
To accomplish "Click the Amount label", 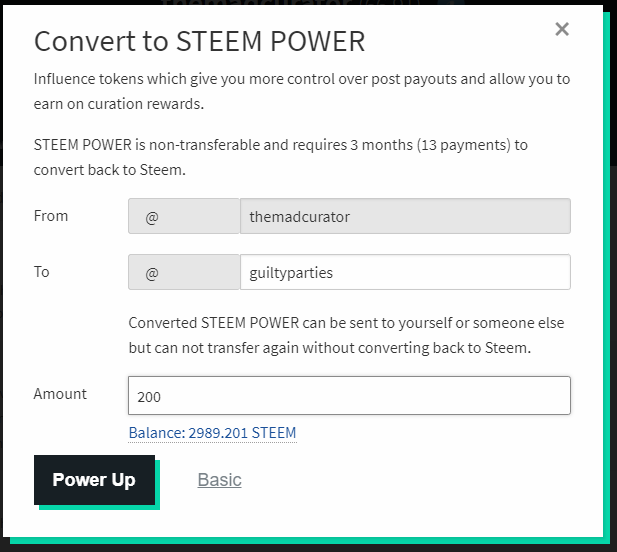I will tap(60, 394).
